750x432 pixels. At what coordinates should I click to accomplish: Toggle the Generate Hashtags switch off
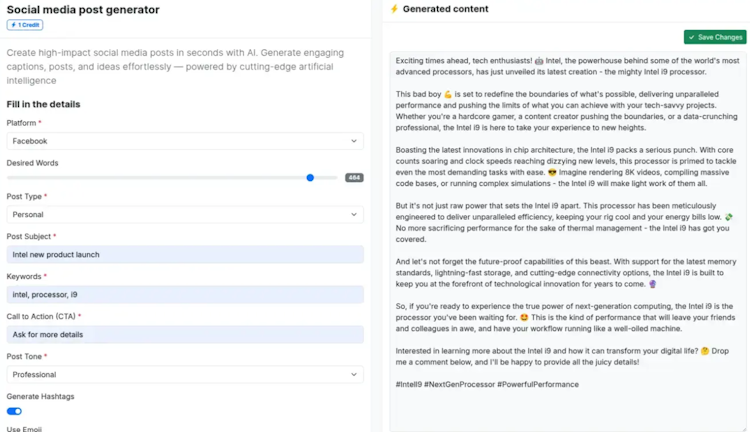click(x=14, y=411)
